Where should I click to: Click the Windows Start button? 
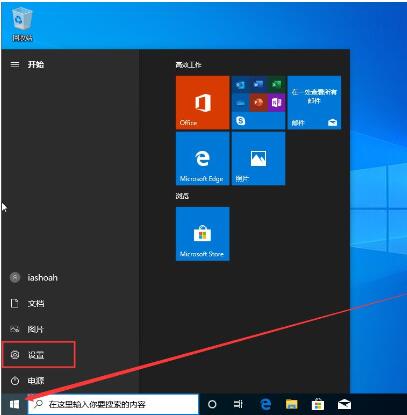click(x=14, y=404)
